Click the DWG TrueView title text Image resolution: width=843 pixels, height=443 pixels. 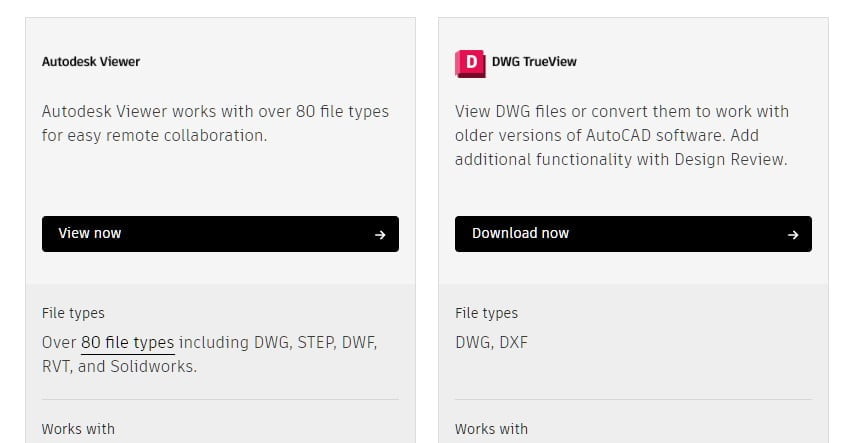click(534, 61)
